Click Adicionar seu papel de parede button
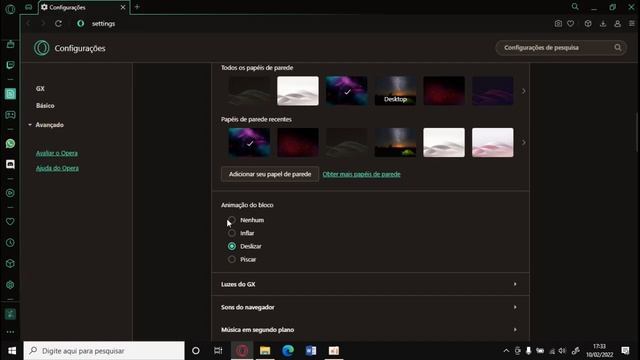 click(x=270, y=174)
